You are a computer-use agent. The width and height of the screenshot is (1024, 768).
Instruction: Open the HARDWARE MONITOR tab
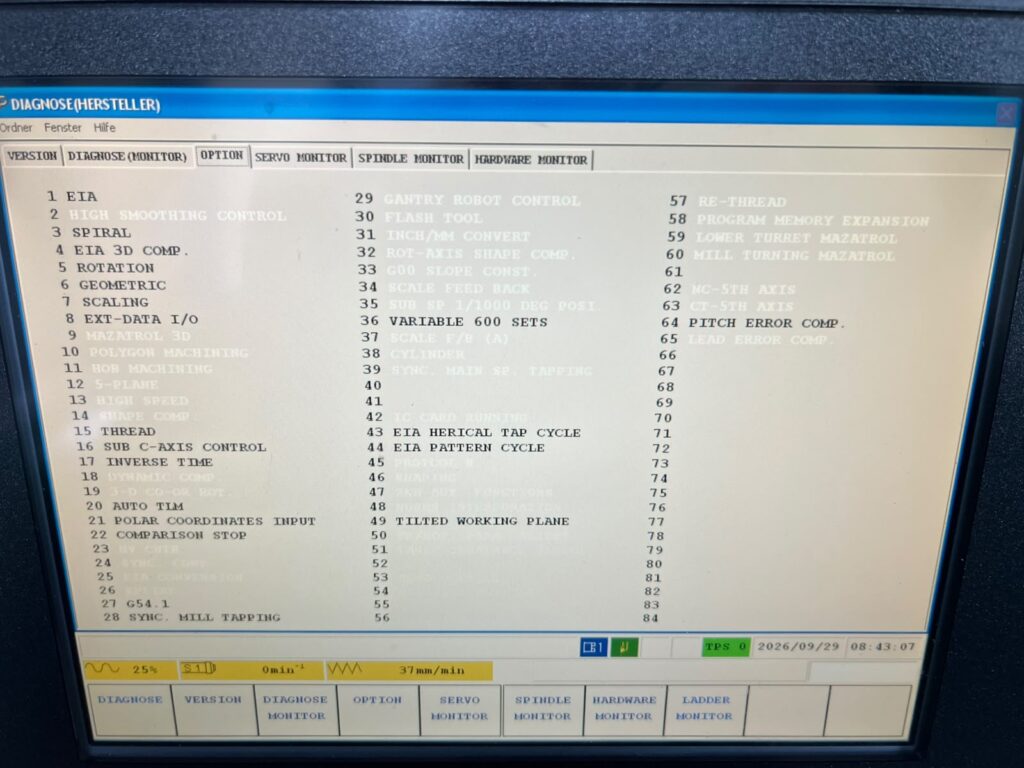coord(530,160)
